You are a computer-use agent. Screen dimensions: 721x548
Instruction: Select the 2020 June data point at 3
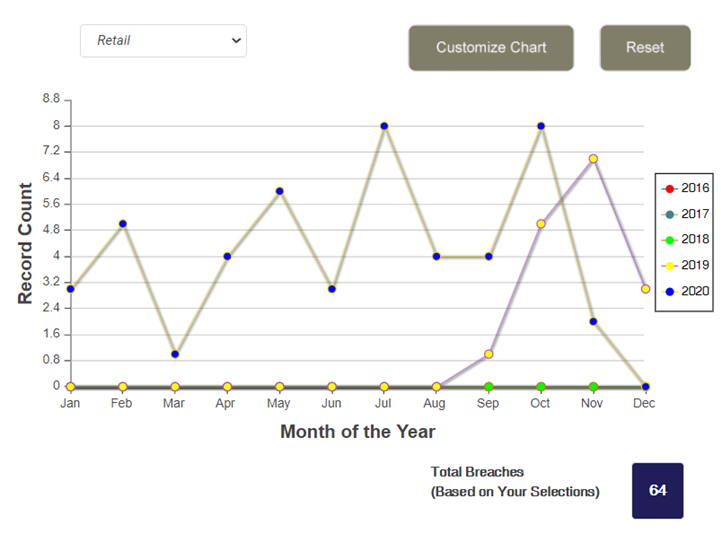[332, 289]
